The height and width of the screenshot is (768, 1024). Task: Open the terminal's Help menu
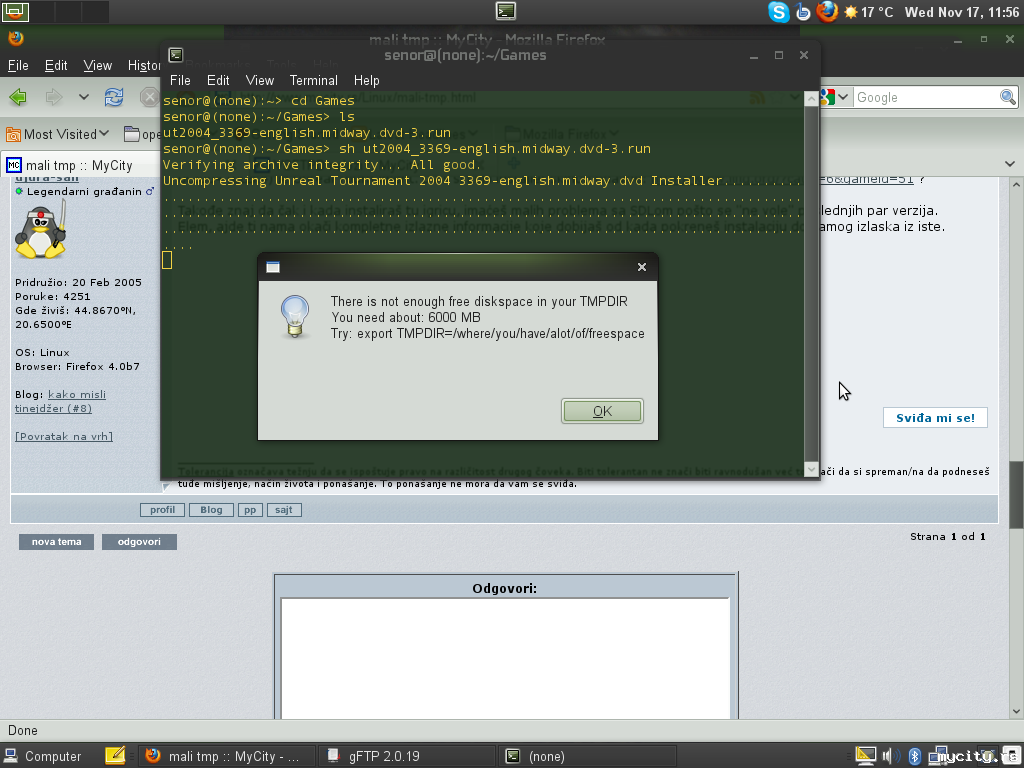[x=366, y=80]
